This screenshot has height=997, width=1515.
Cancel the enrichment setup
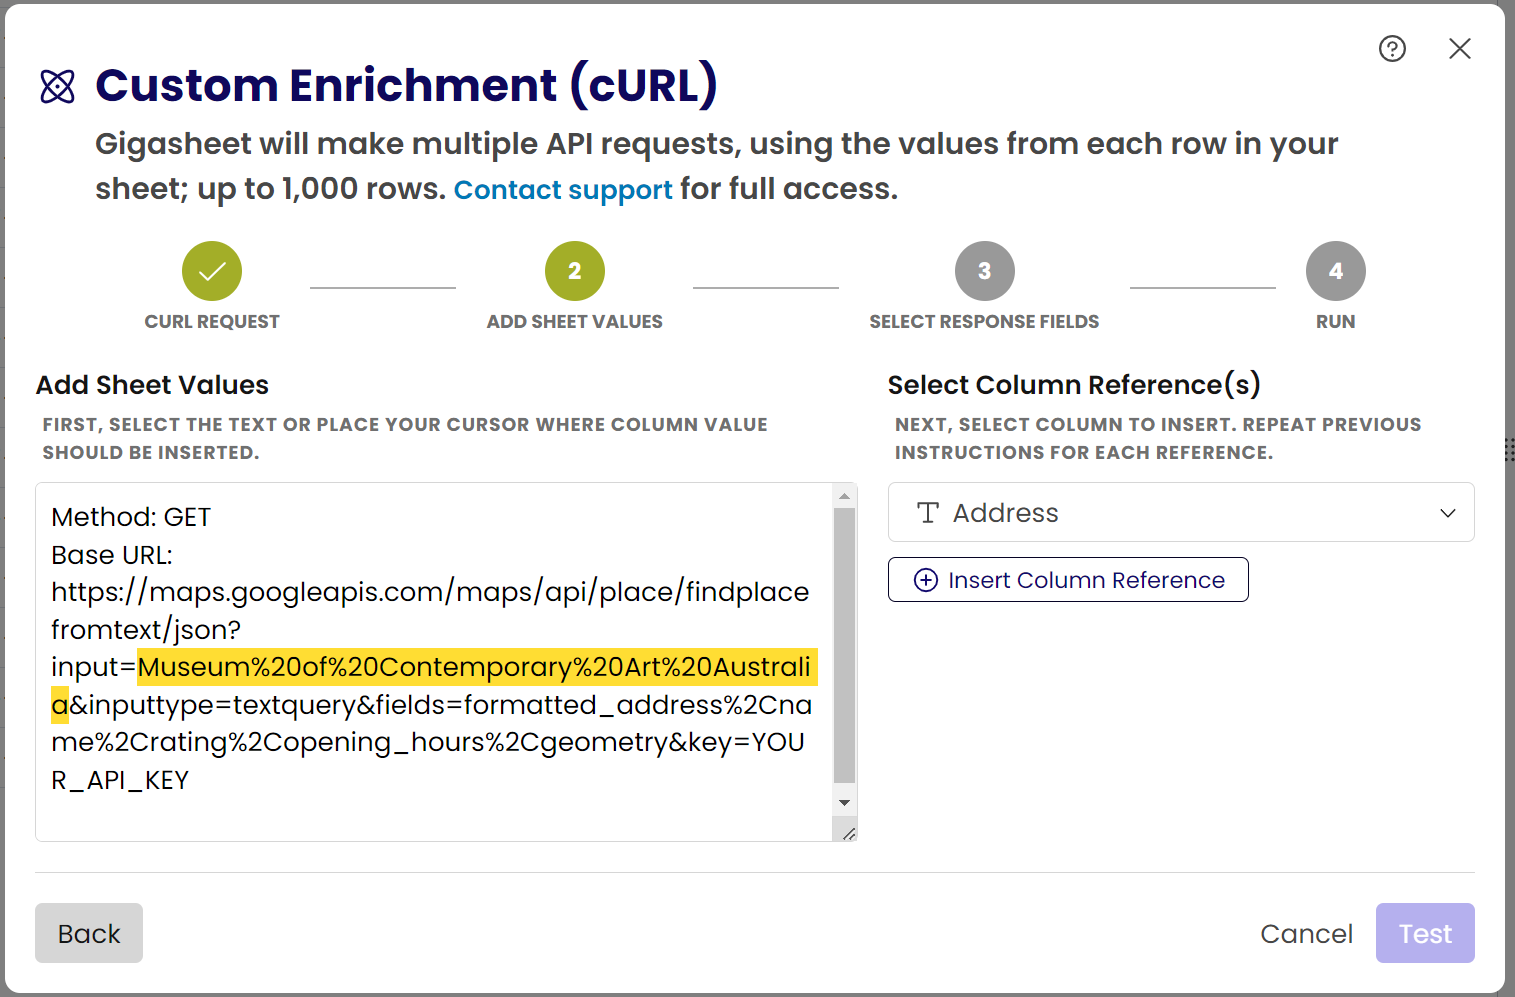(1306, 933)
